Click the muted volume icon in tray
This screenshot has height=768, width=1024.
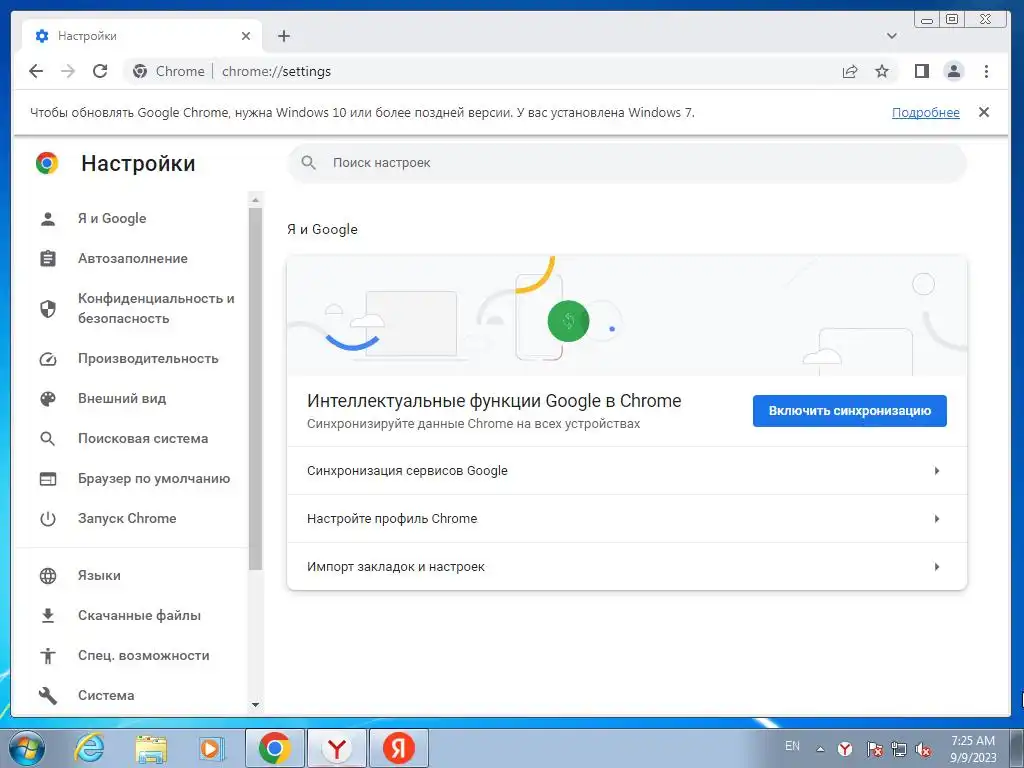(x=924, y=749)
